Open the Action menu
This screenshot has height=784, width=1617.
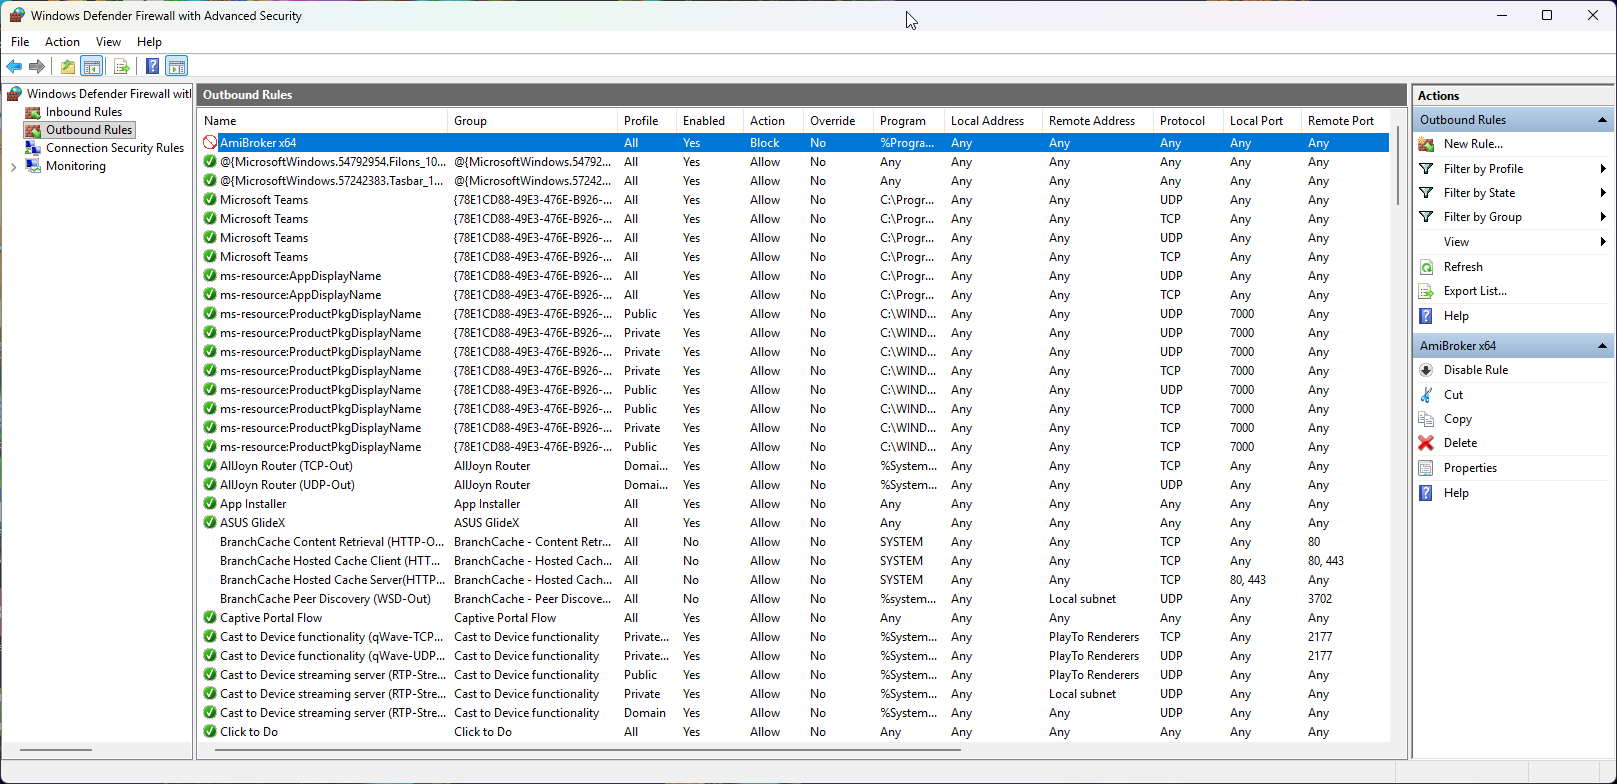click(x=62, y=42)
